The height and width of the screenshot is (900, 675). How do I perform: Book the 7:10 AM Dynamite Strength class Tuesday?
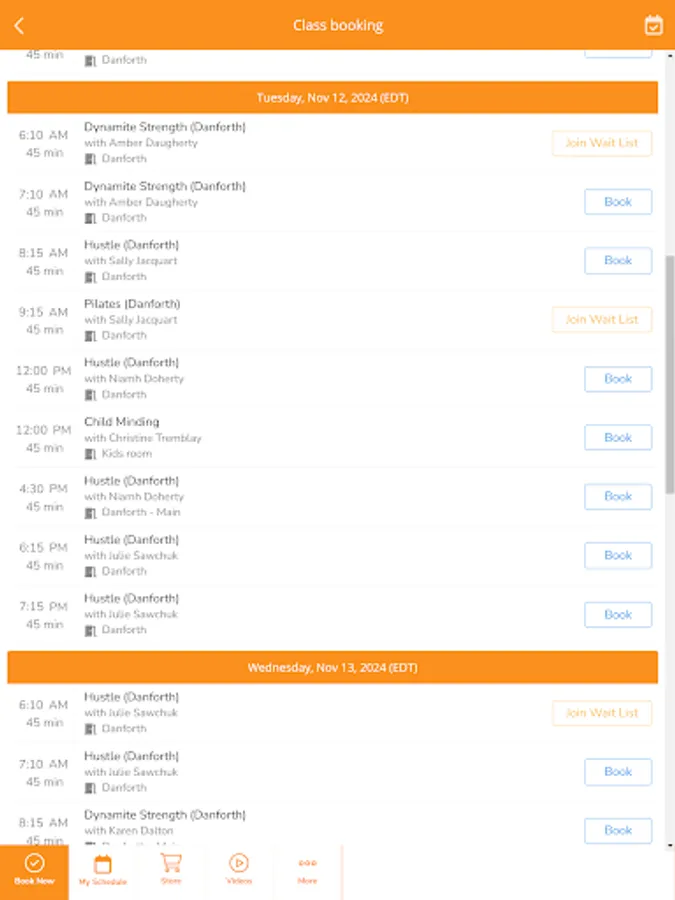click(x=617, y=201)
